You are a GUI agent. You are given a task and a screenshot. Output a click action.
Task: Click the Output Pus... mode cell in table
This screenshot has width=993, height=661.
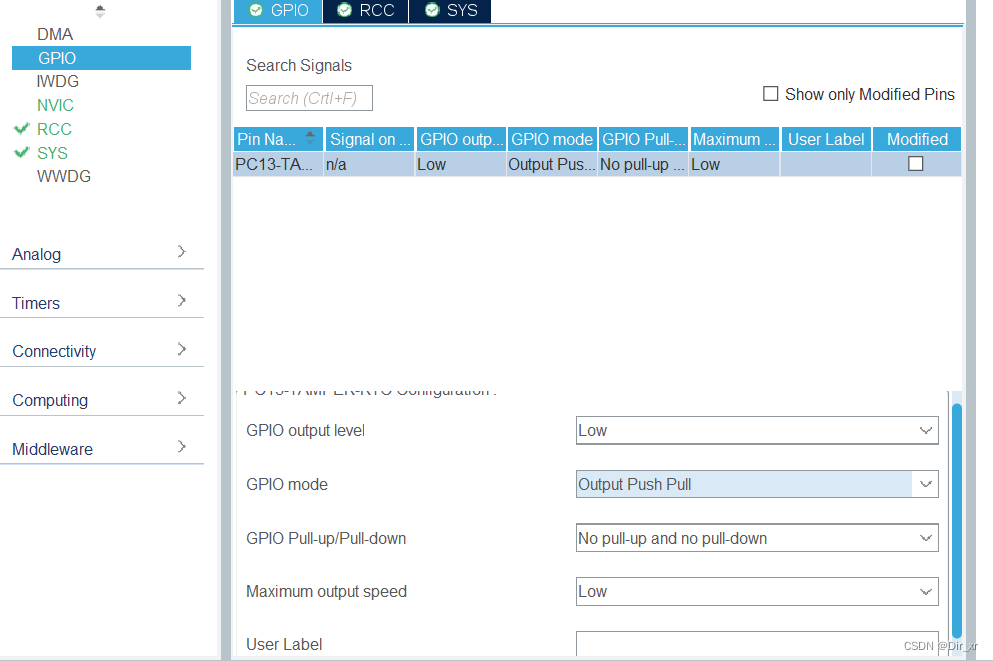click(552, 165)
